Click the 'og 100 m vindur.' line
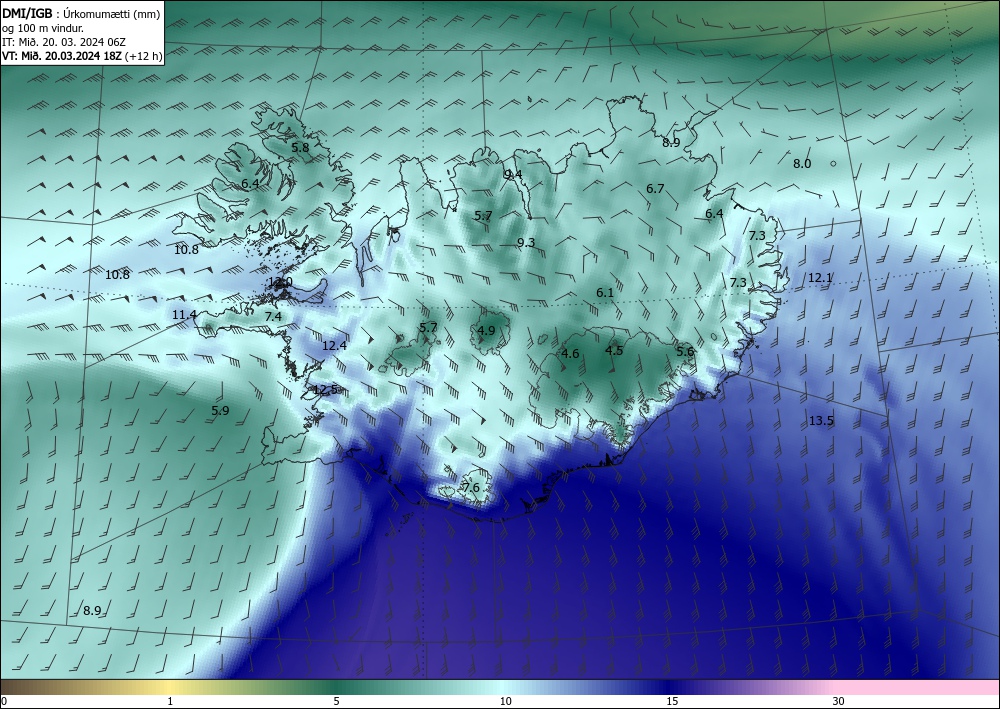 pos(43,28)
